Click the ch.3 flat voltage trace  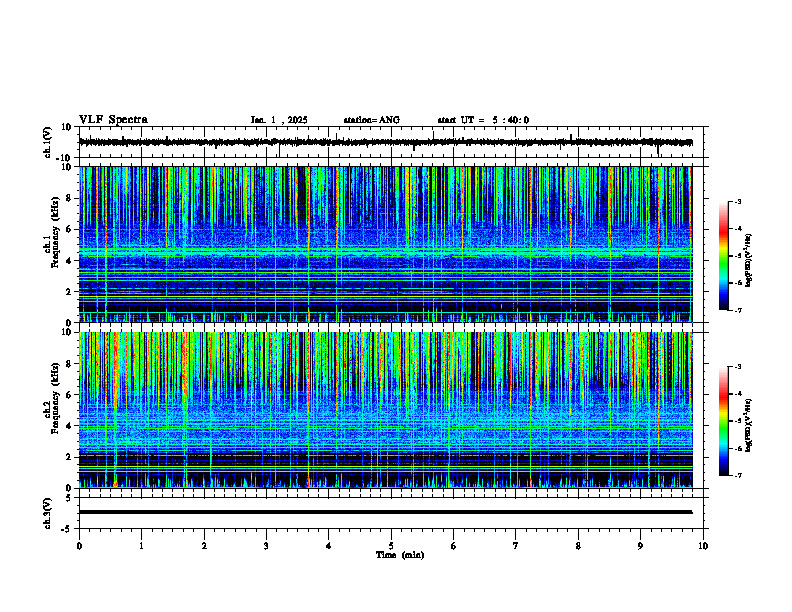[385, 512]
